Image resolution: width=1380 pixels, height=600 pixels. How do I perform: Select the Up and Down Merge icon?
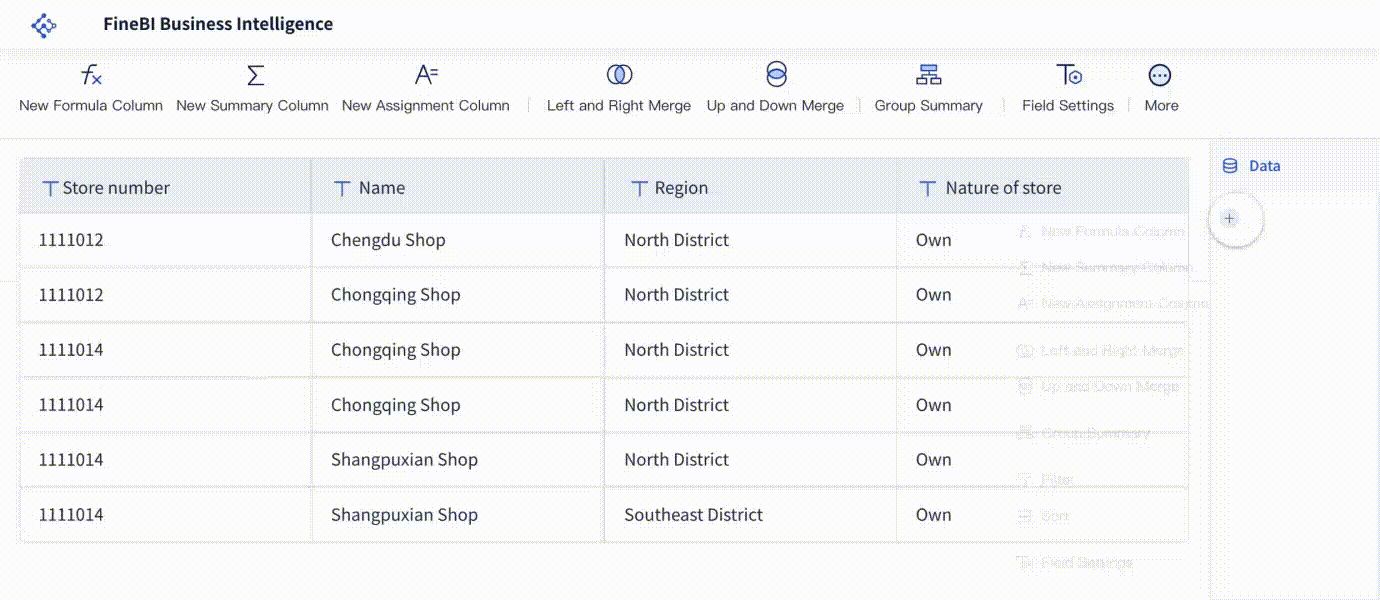(x=776, y=74)
